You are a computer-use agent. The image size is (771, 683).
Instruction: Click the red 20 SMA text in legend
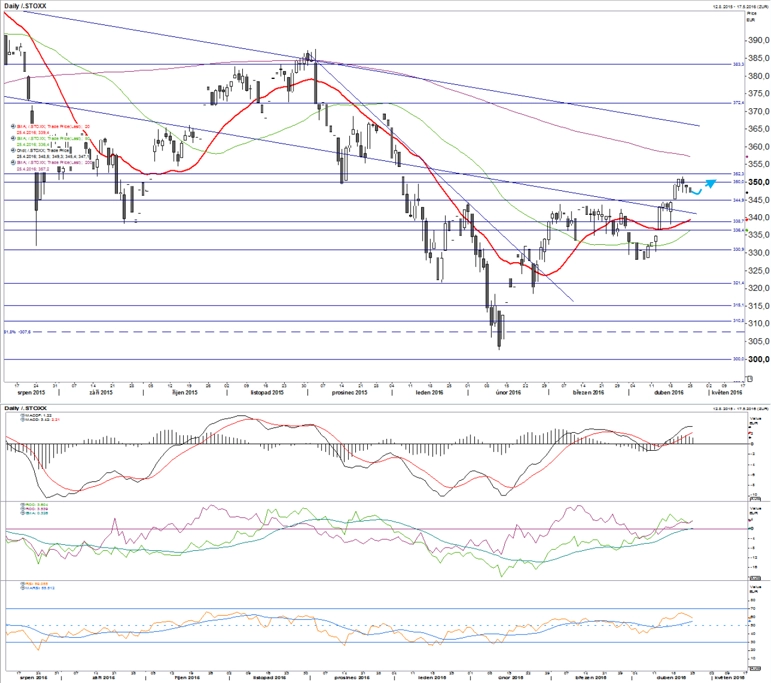(53, 127)
